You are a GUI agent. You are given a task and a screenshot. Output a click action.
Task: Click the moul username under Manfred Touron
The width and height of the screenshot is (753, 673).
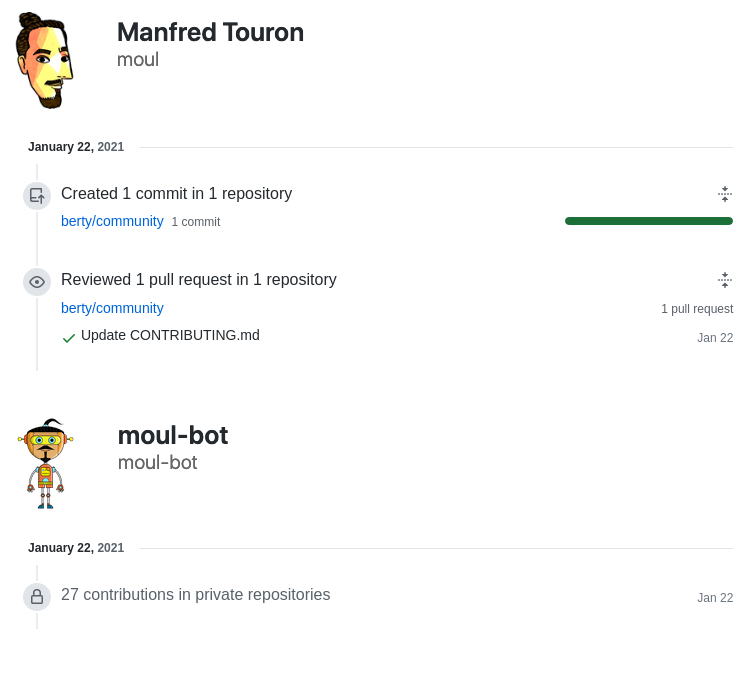(x=138, y=59)
